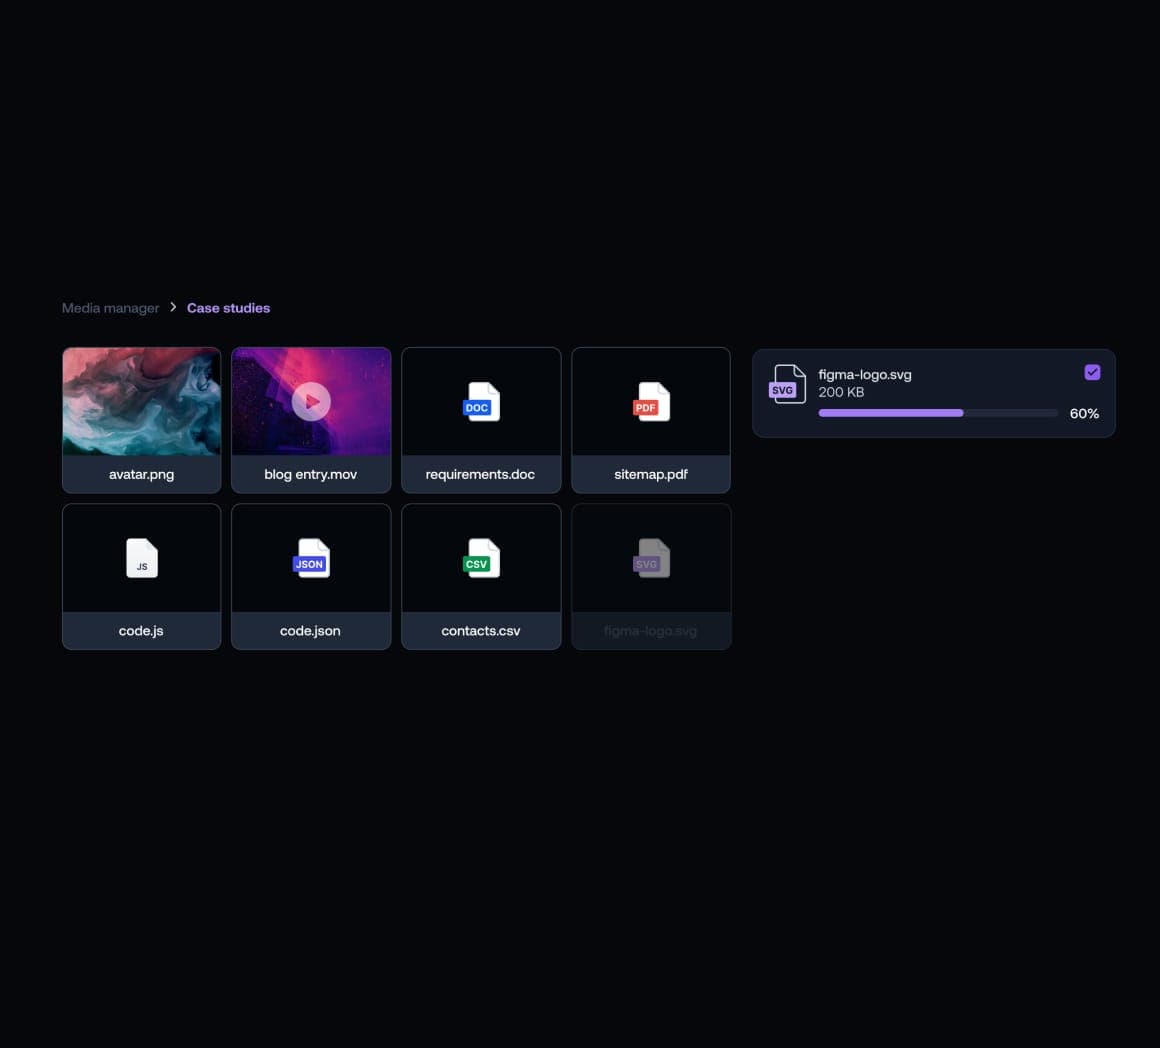The image size is (1160, 1048).
Task: Click the upload progress bar at 60%
Action: click(x=937, y=412)
